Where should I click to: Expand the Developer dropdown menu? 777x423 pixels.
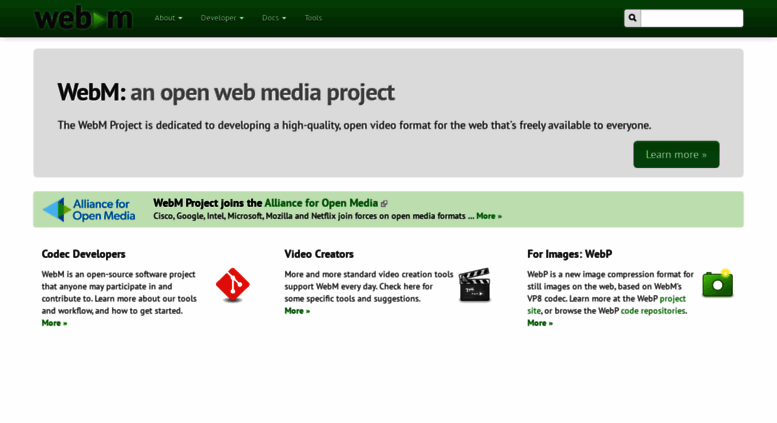[x=222, y=18]
